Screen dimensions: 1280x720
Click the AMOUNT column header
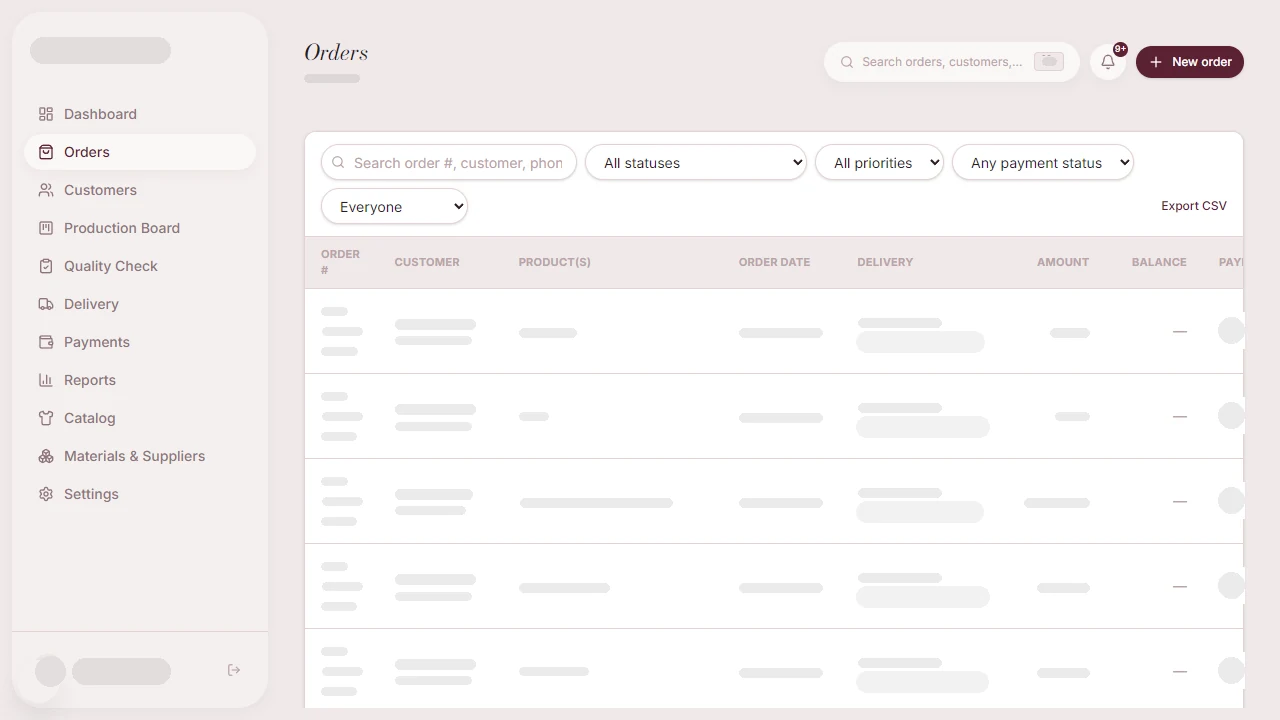pyautogui.click(x=1063, y=262)
